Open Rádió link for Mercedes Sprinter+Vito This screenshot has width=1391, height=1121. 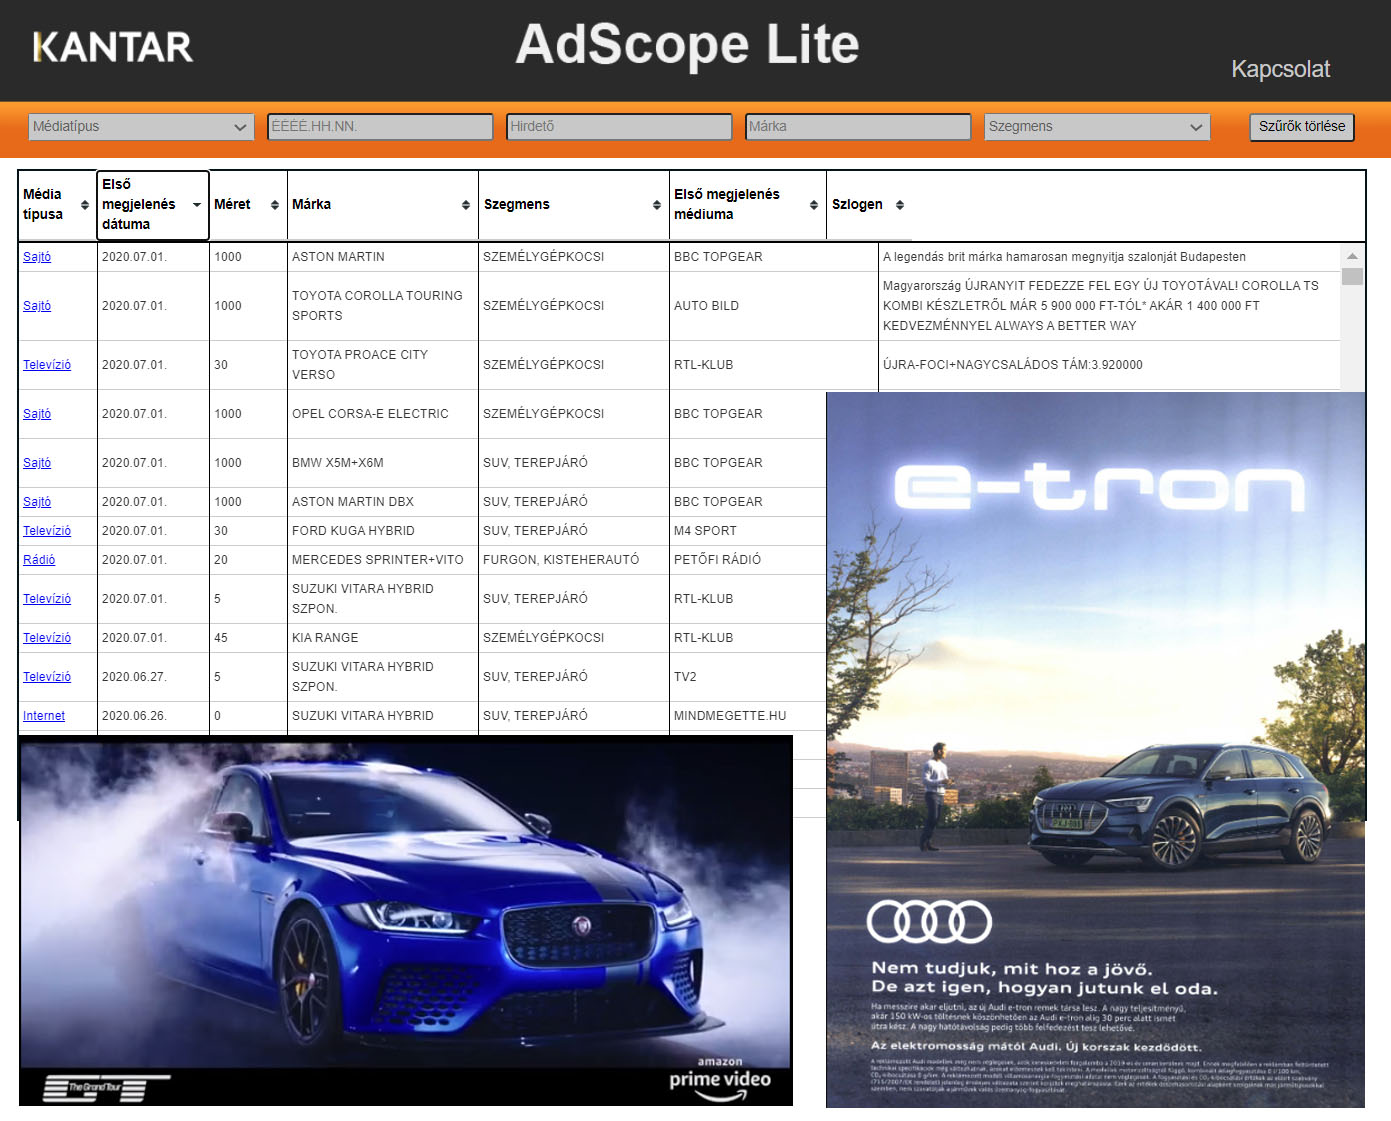tap(39, 560)
